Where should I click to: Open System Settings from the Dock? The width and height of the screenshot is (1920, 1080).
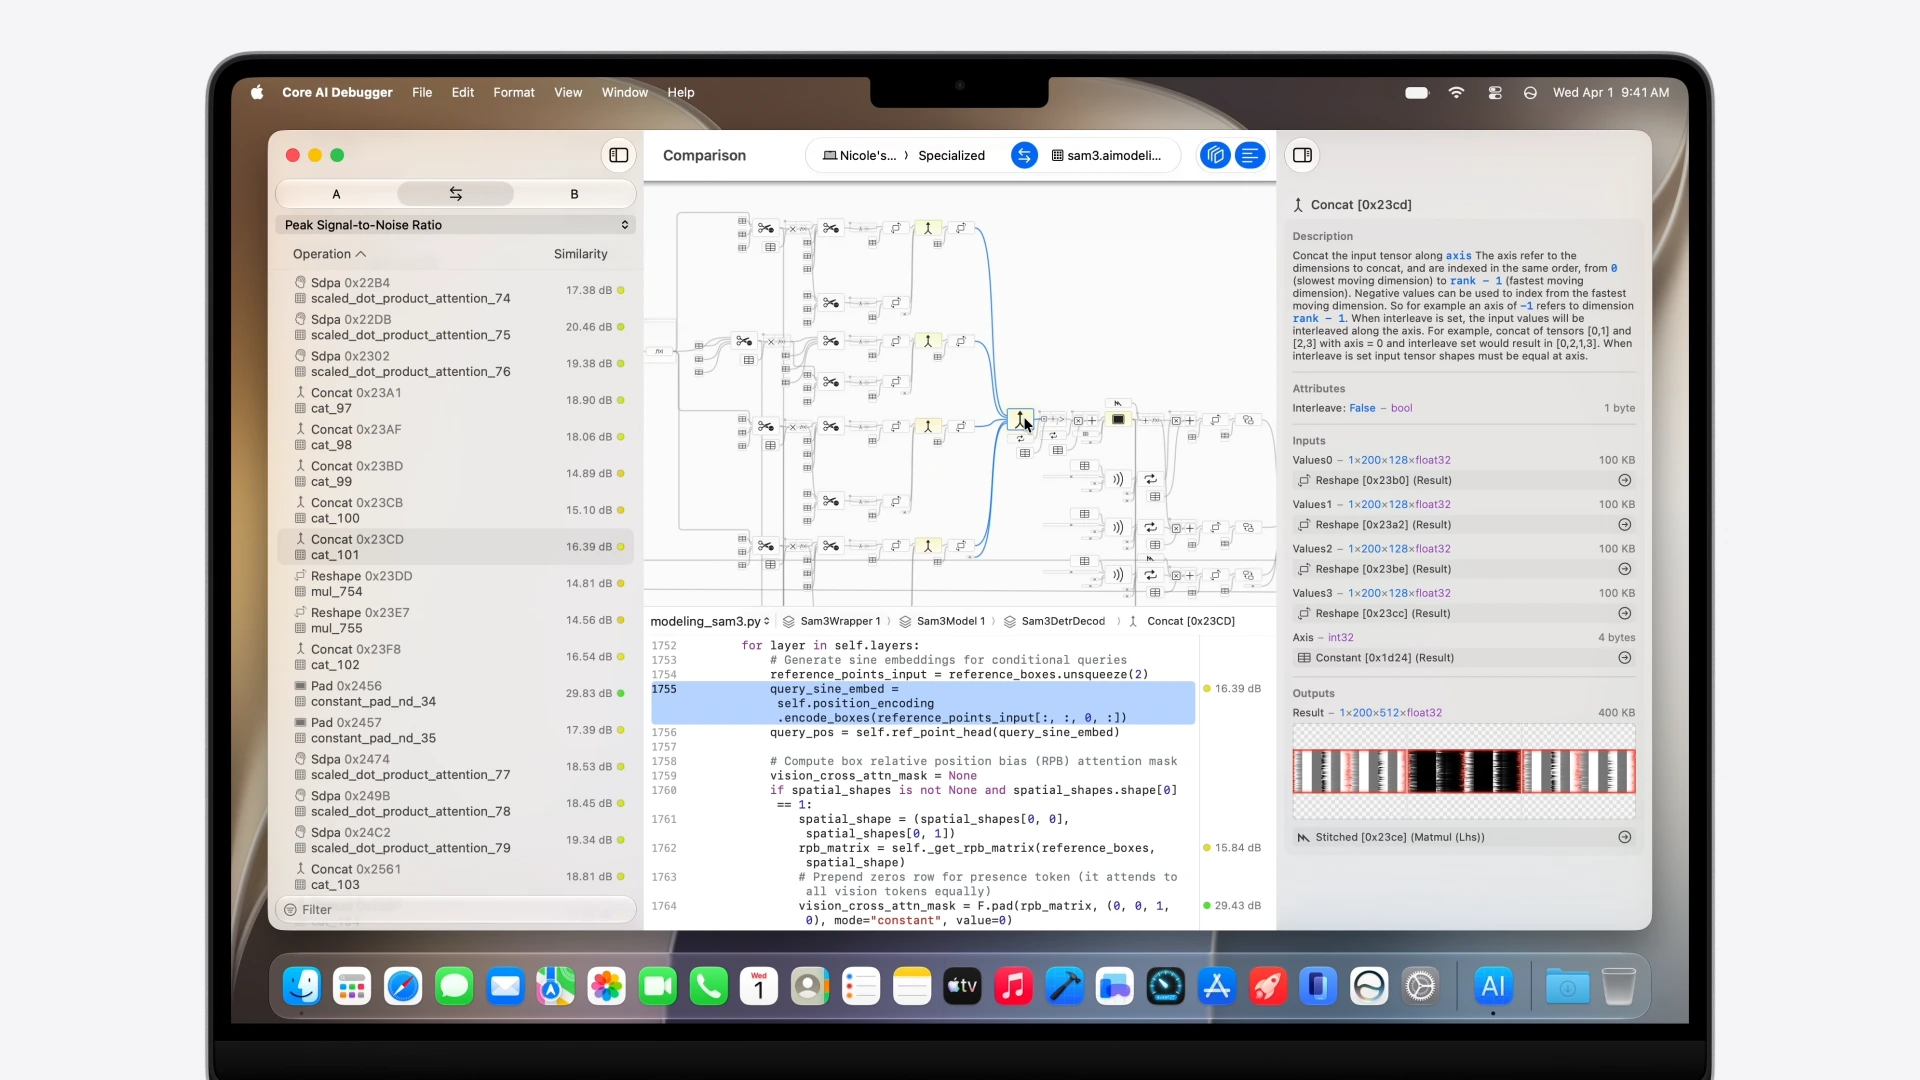pyautogui.click(x=1420, y=987)
